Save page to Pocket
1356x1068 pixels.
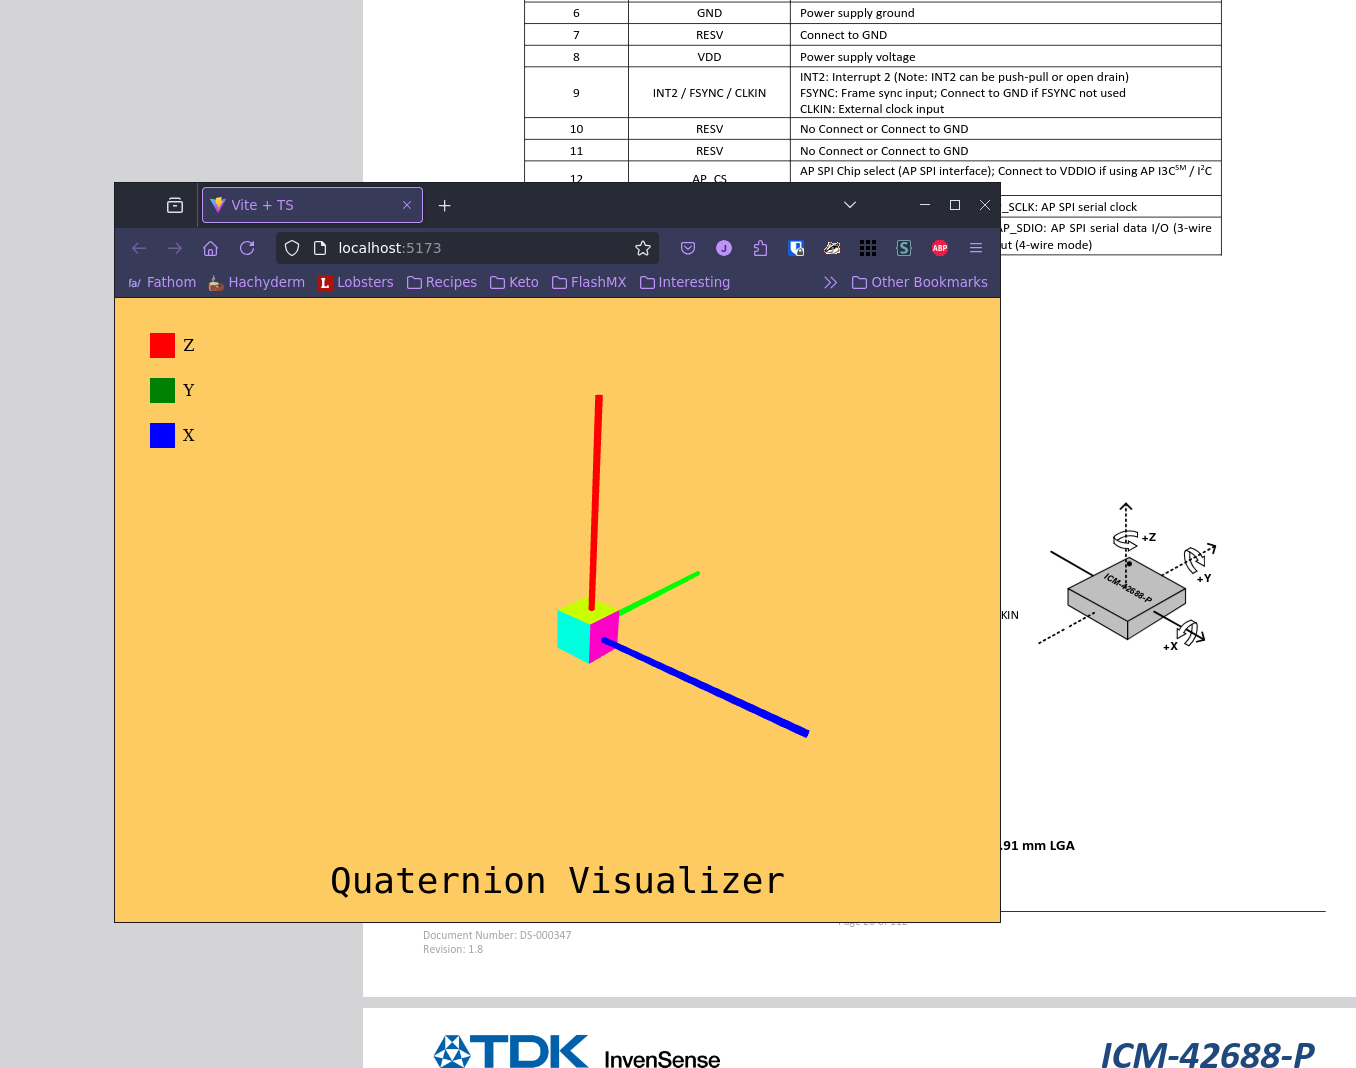[688, 248]
